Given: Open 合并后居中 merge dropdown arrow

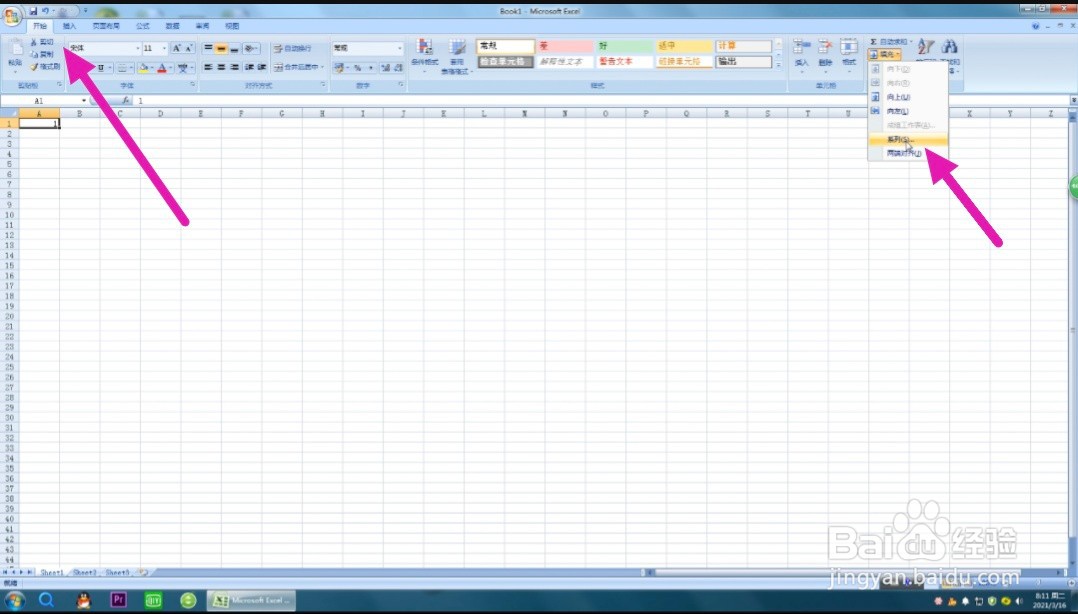Looking at the screenshot, I should click(x=322, y=67).
